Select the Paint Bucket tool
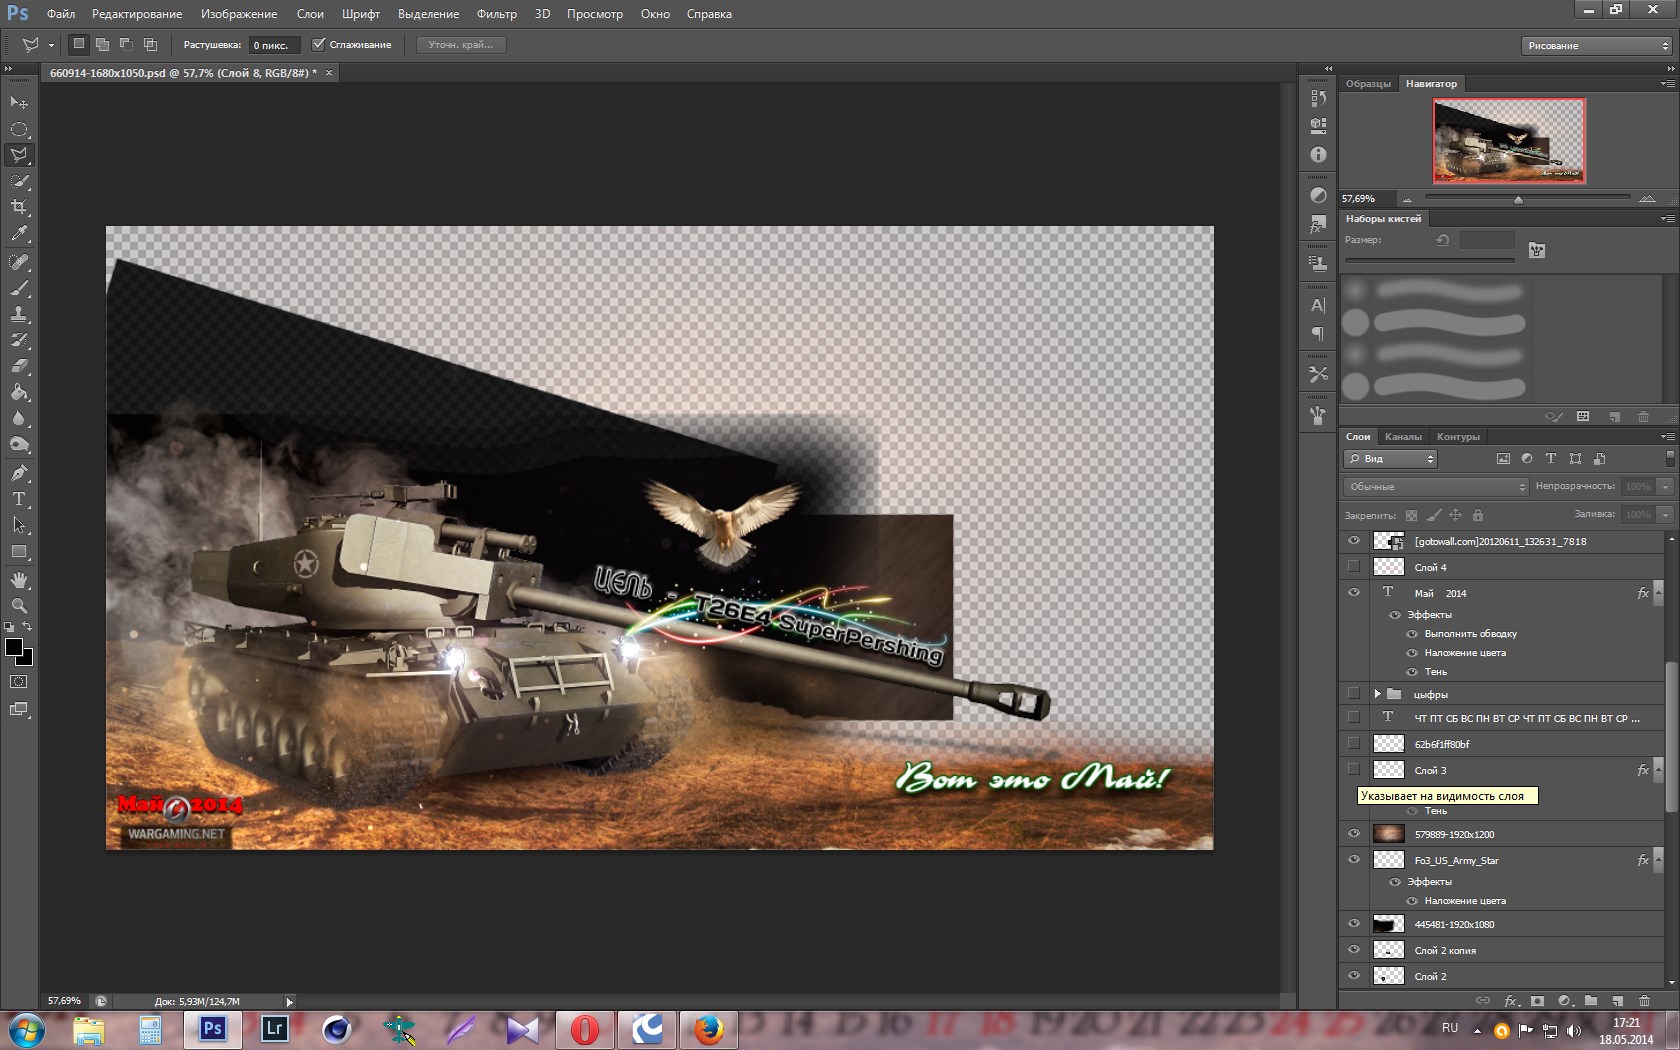The height and width of the screenshot is (1050, 1680). click(19, 392)
